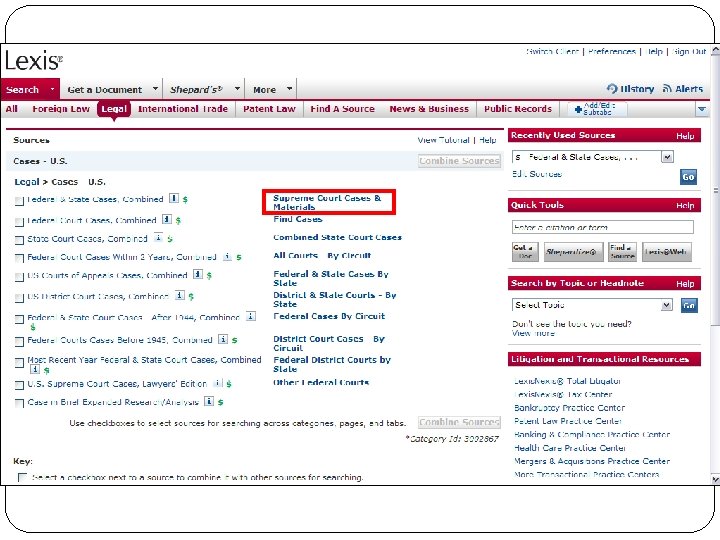Check Federal & State Cases, Combined checkbox
This screenshot has width=720, height=540.
point(19,201)
